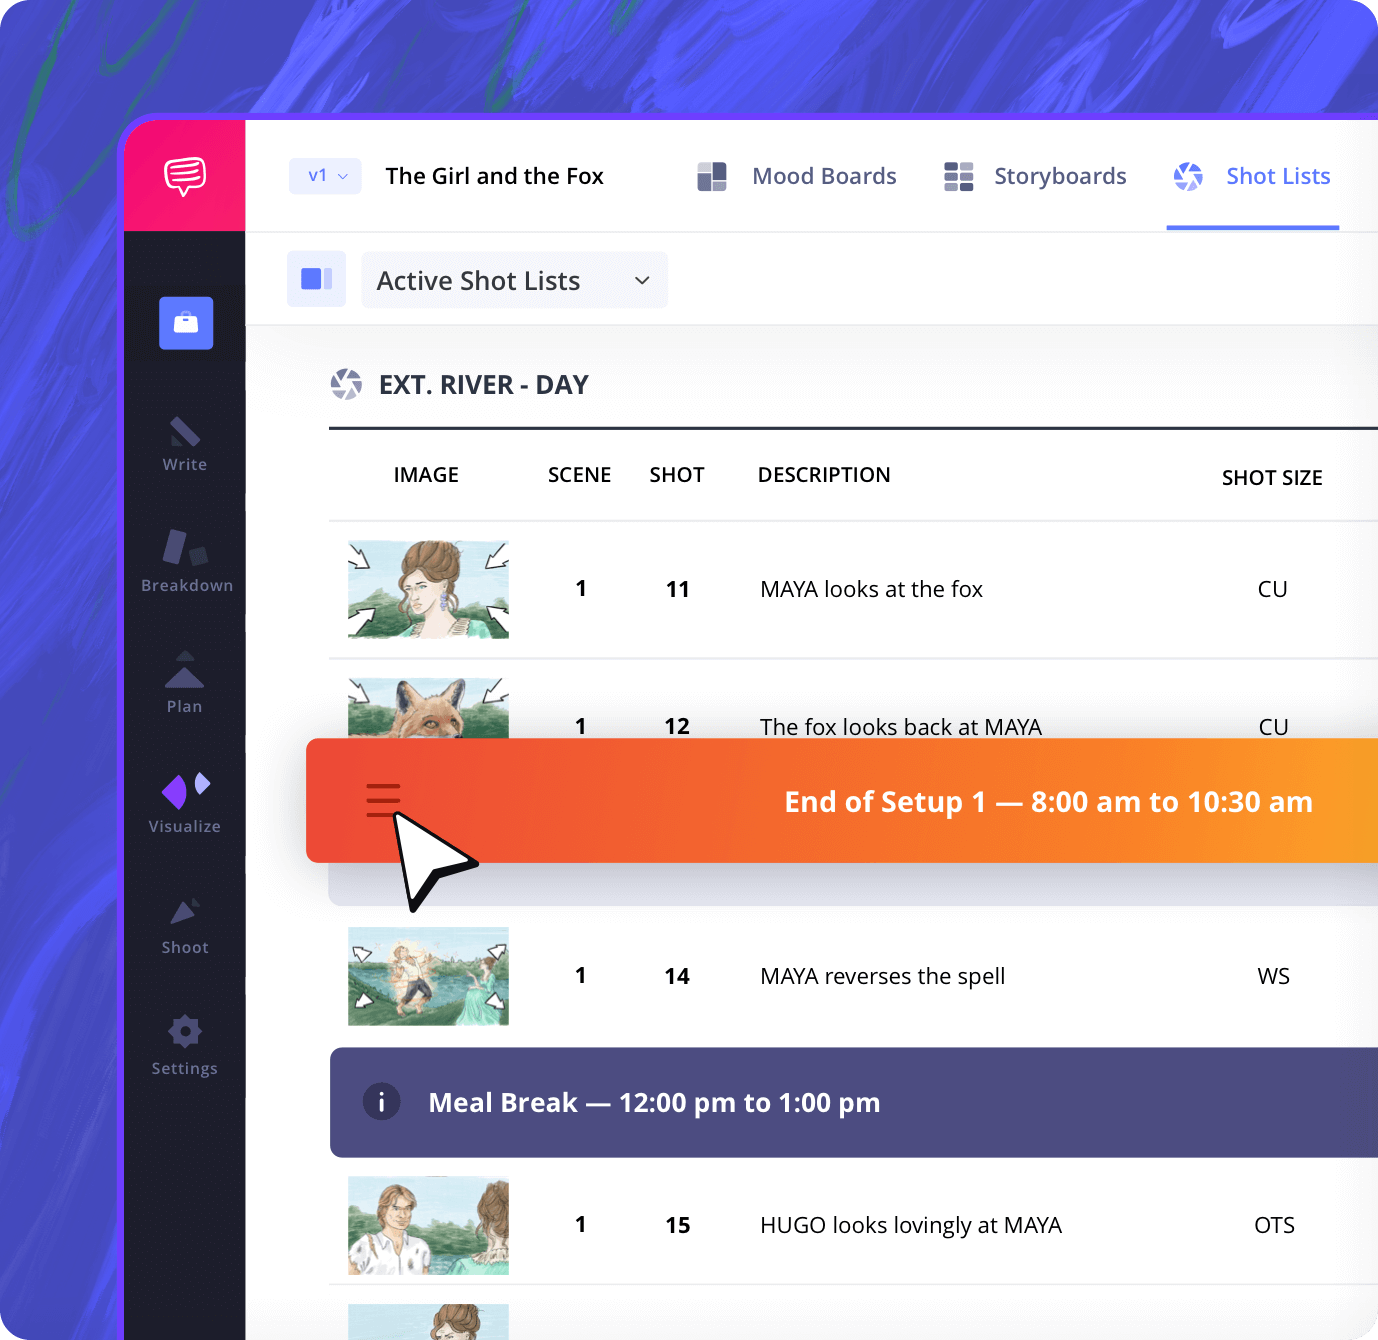Select the Visualize sidebar icon
This screenshot has height=1340, width=1378.
pyautogui.click(x=185, y=803)
